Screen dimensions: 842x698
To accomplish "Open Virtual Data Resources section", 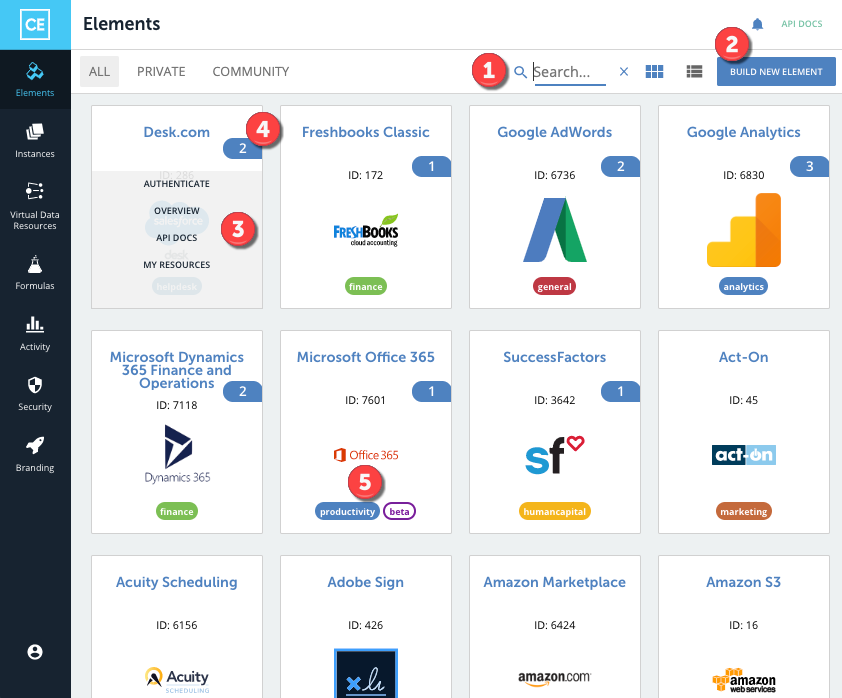I will tap(35, 206).
